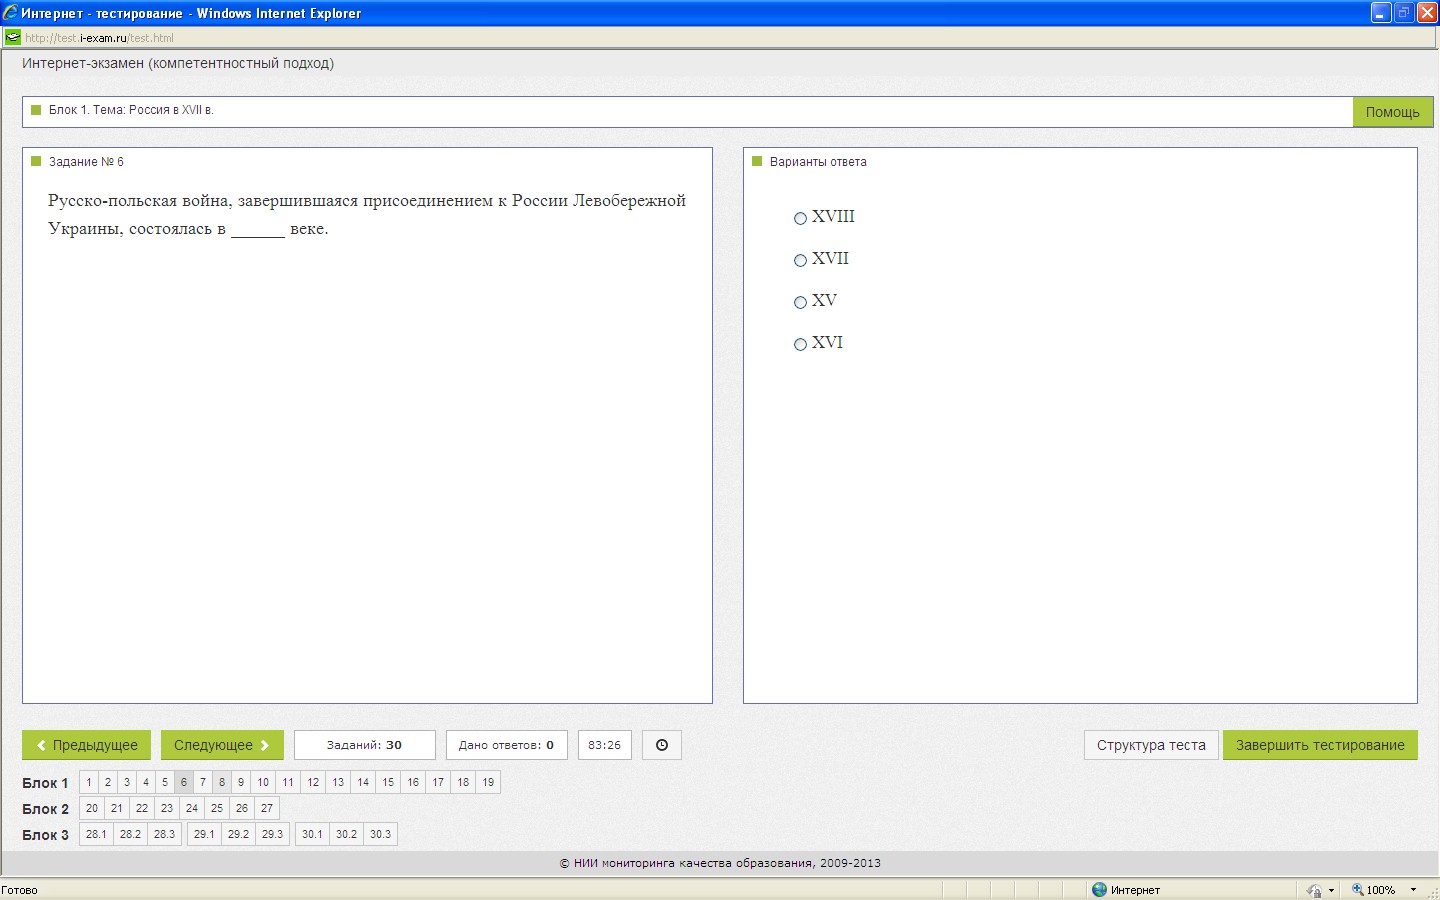1440x900 pixels.
Task: Click the left arrow icon on Предыдущее
Action: [41, 745]
